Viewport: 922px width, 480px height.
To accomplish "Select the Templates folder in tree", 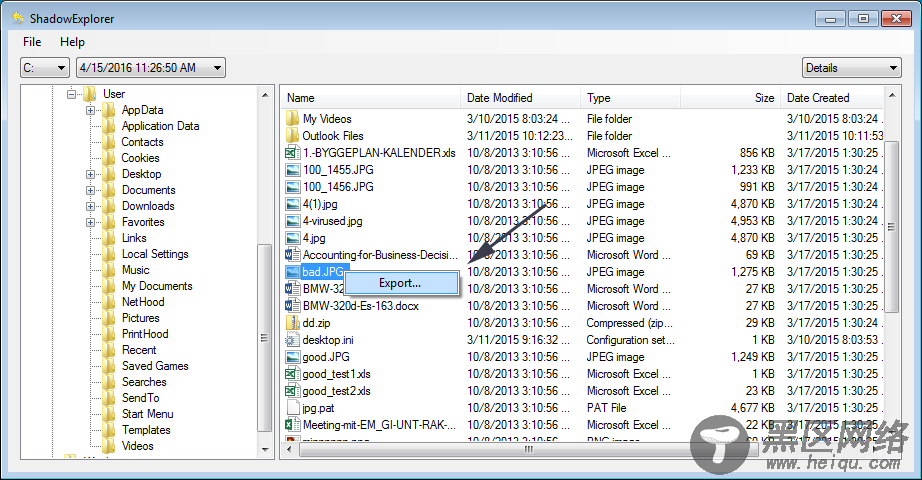I will pos(146,430).
